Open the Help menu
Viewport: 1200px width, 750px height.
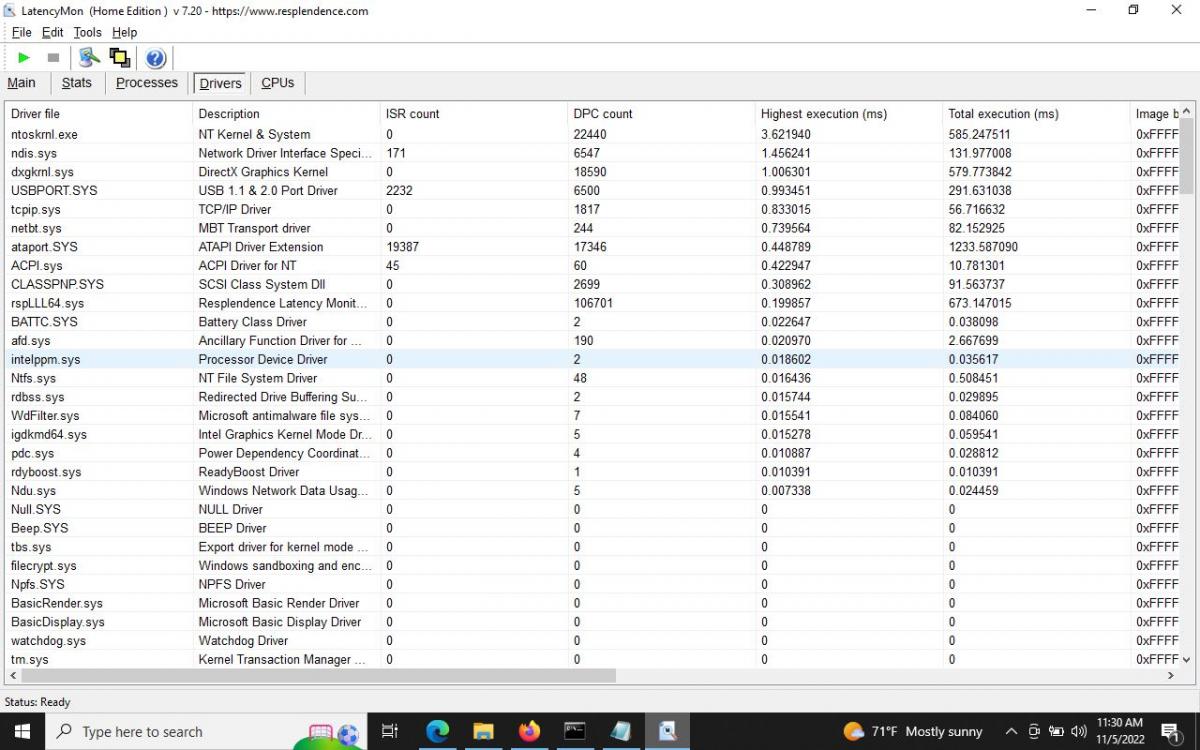124,33
